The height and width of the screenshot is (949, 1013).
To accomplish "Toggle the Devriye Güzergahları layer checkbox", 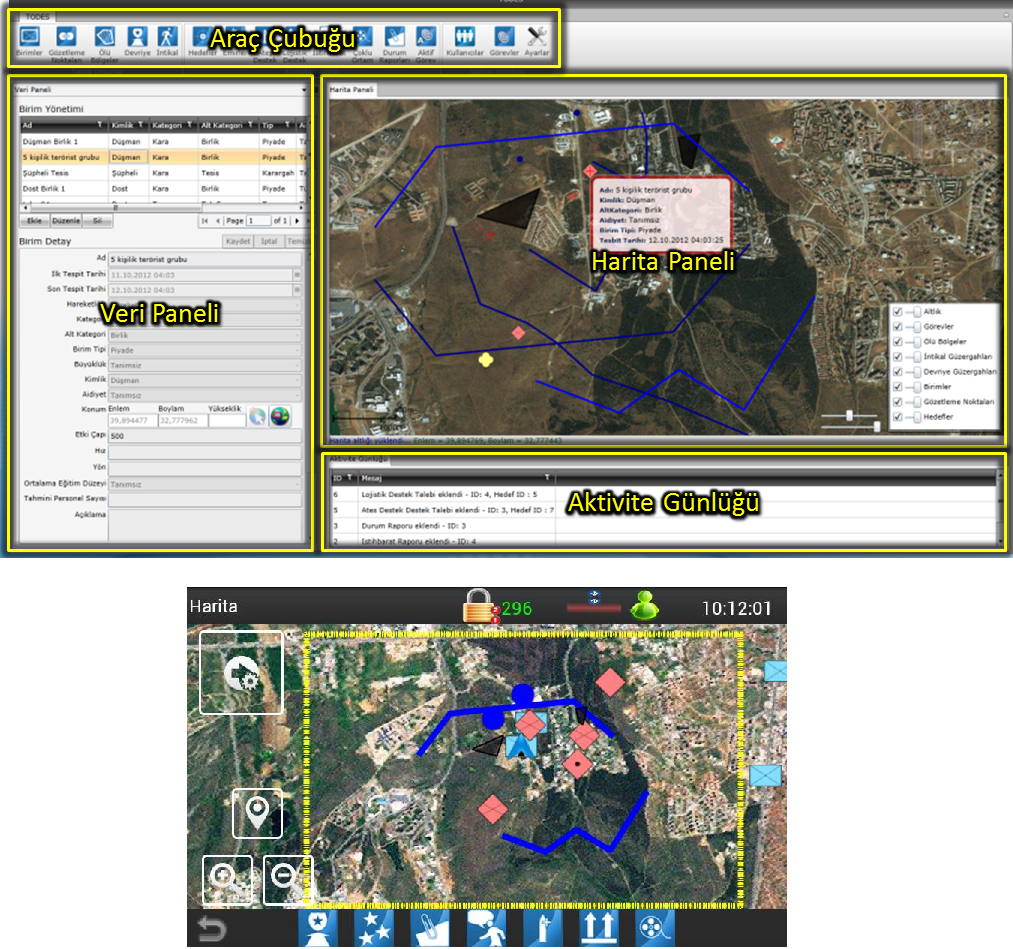I will coord(897,371).
